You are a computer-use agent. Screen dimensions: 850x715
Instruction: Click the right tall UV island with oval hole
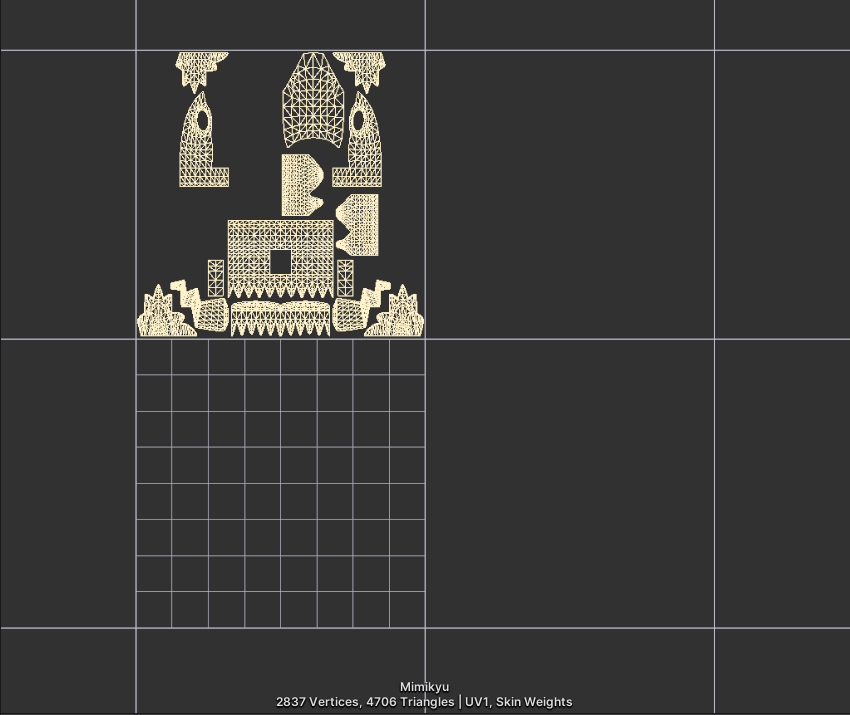(364, 150)
